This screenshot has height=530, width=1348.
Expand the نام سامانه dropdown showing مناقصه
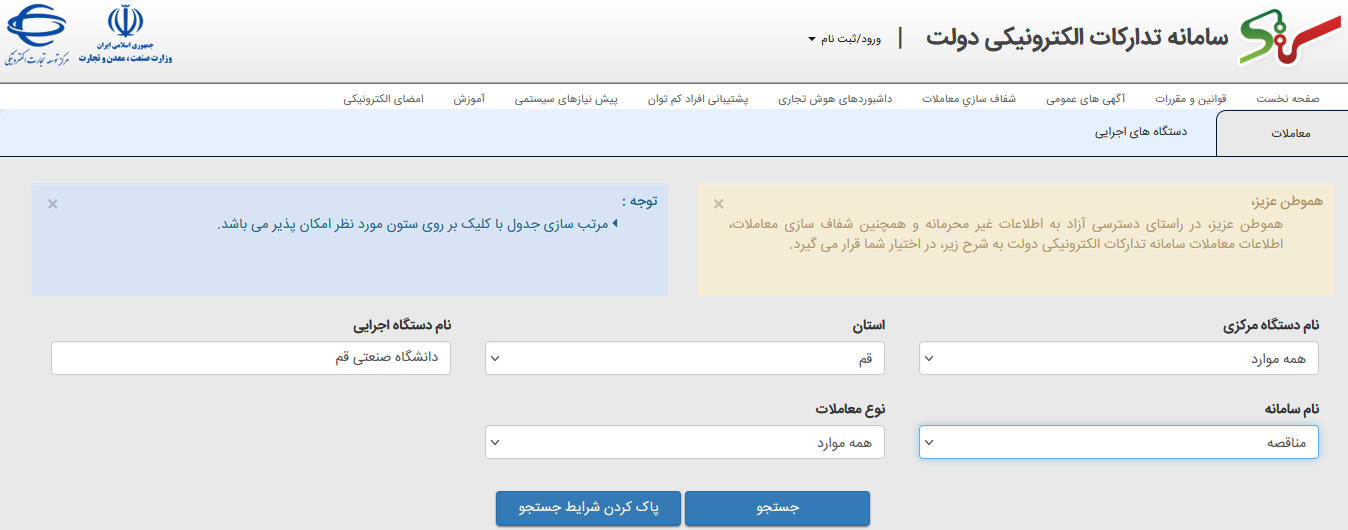[x=1118, y=442]
